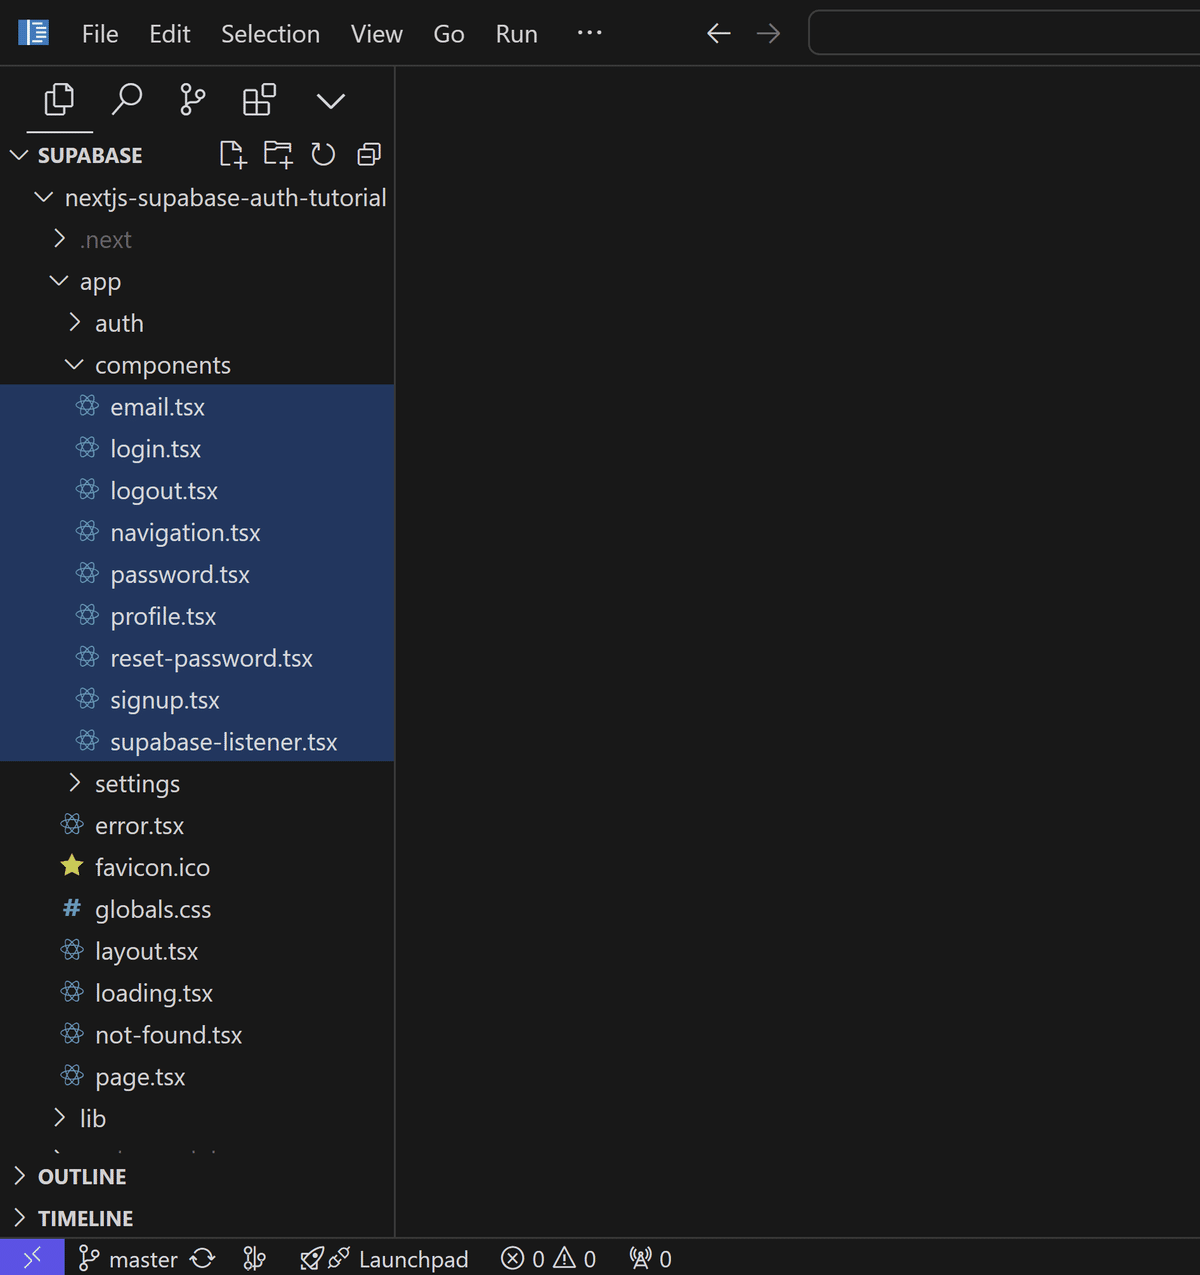Image resolution: width=1200 pixels, height=1275 pixels.
Task: Collapse the components folder
Action: tap(197, 366)
